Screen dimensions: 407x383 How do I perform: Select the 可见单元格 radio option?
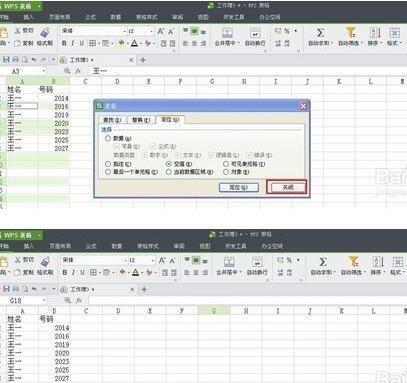coord(226,164)
